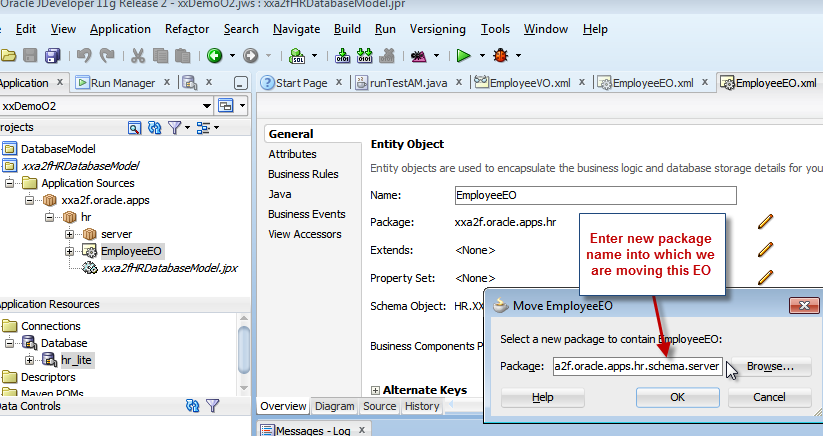Screen dimensions: 823x436
Task: Select the Business Rules side tab
Action: [x=303, y=174]
